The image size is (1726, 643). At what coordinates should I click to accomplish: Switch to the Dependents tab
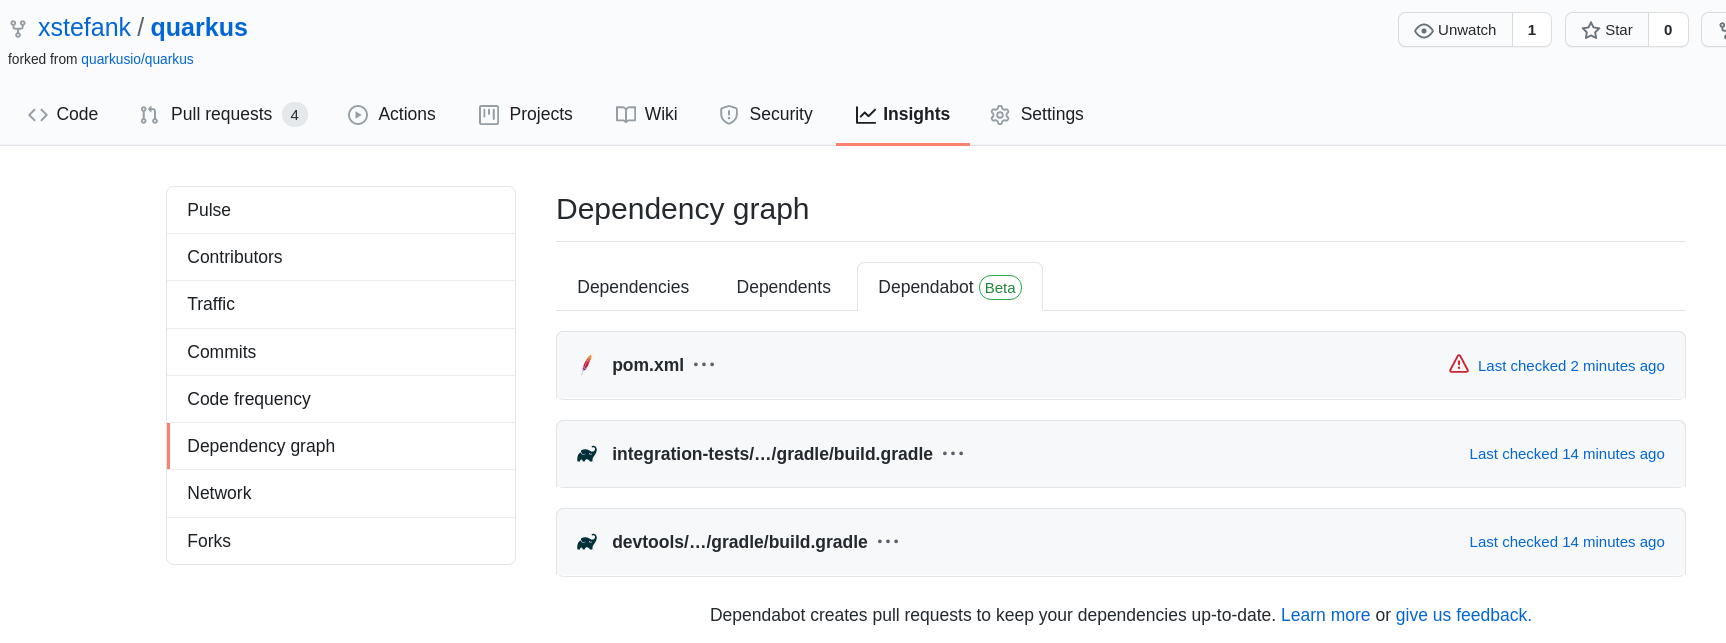783,287
